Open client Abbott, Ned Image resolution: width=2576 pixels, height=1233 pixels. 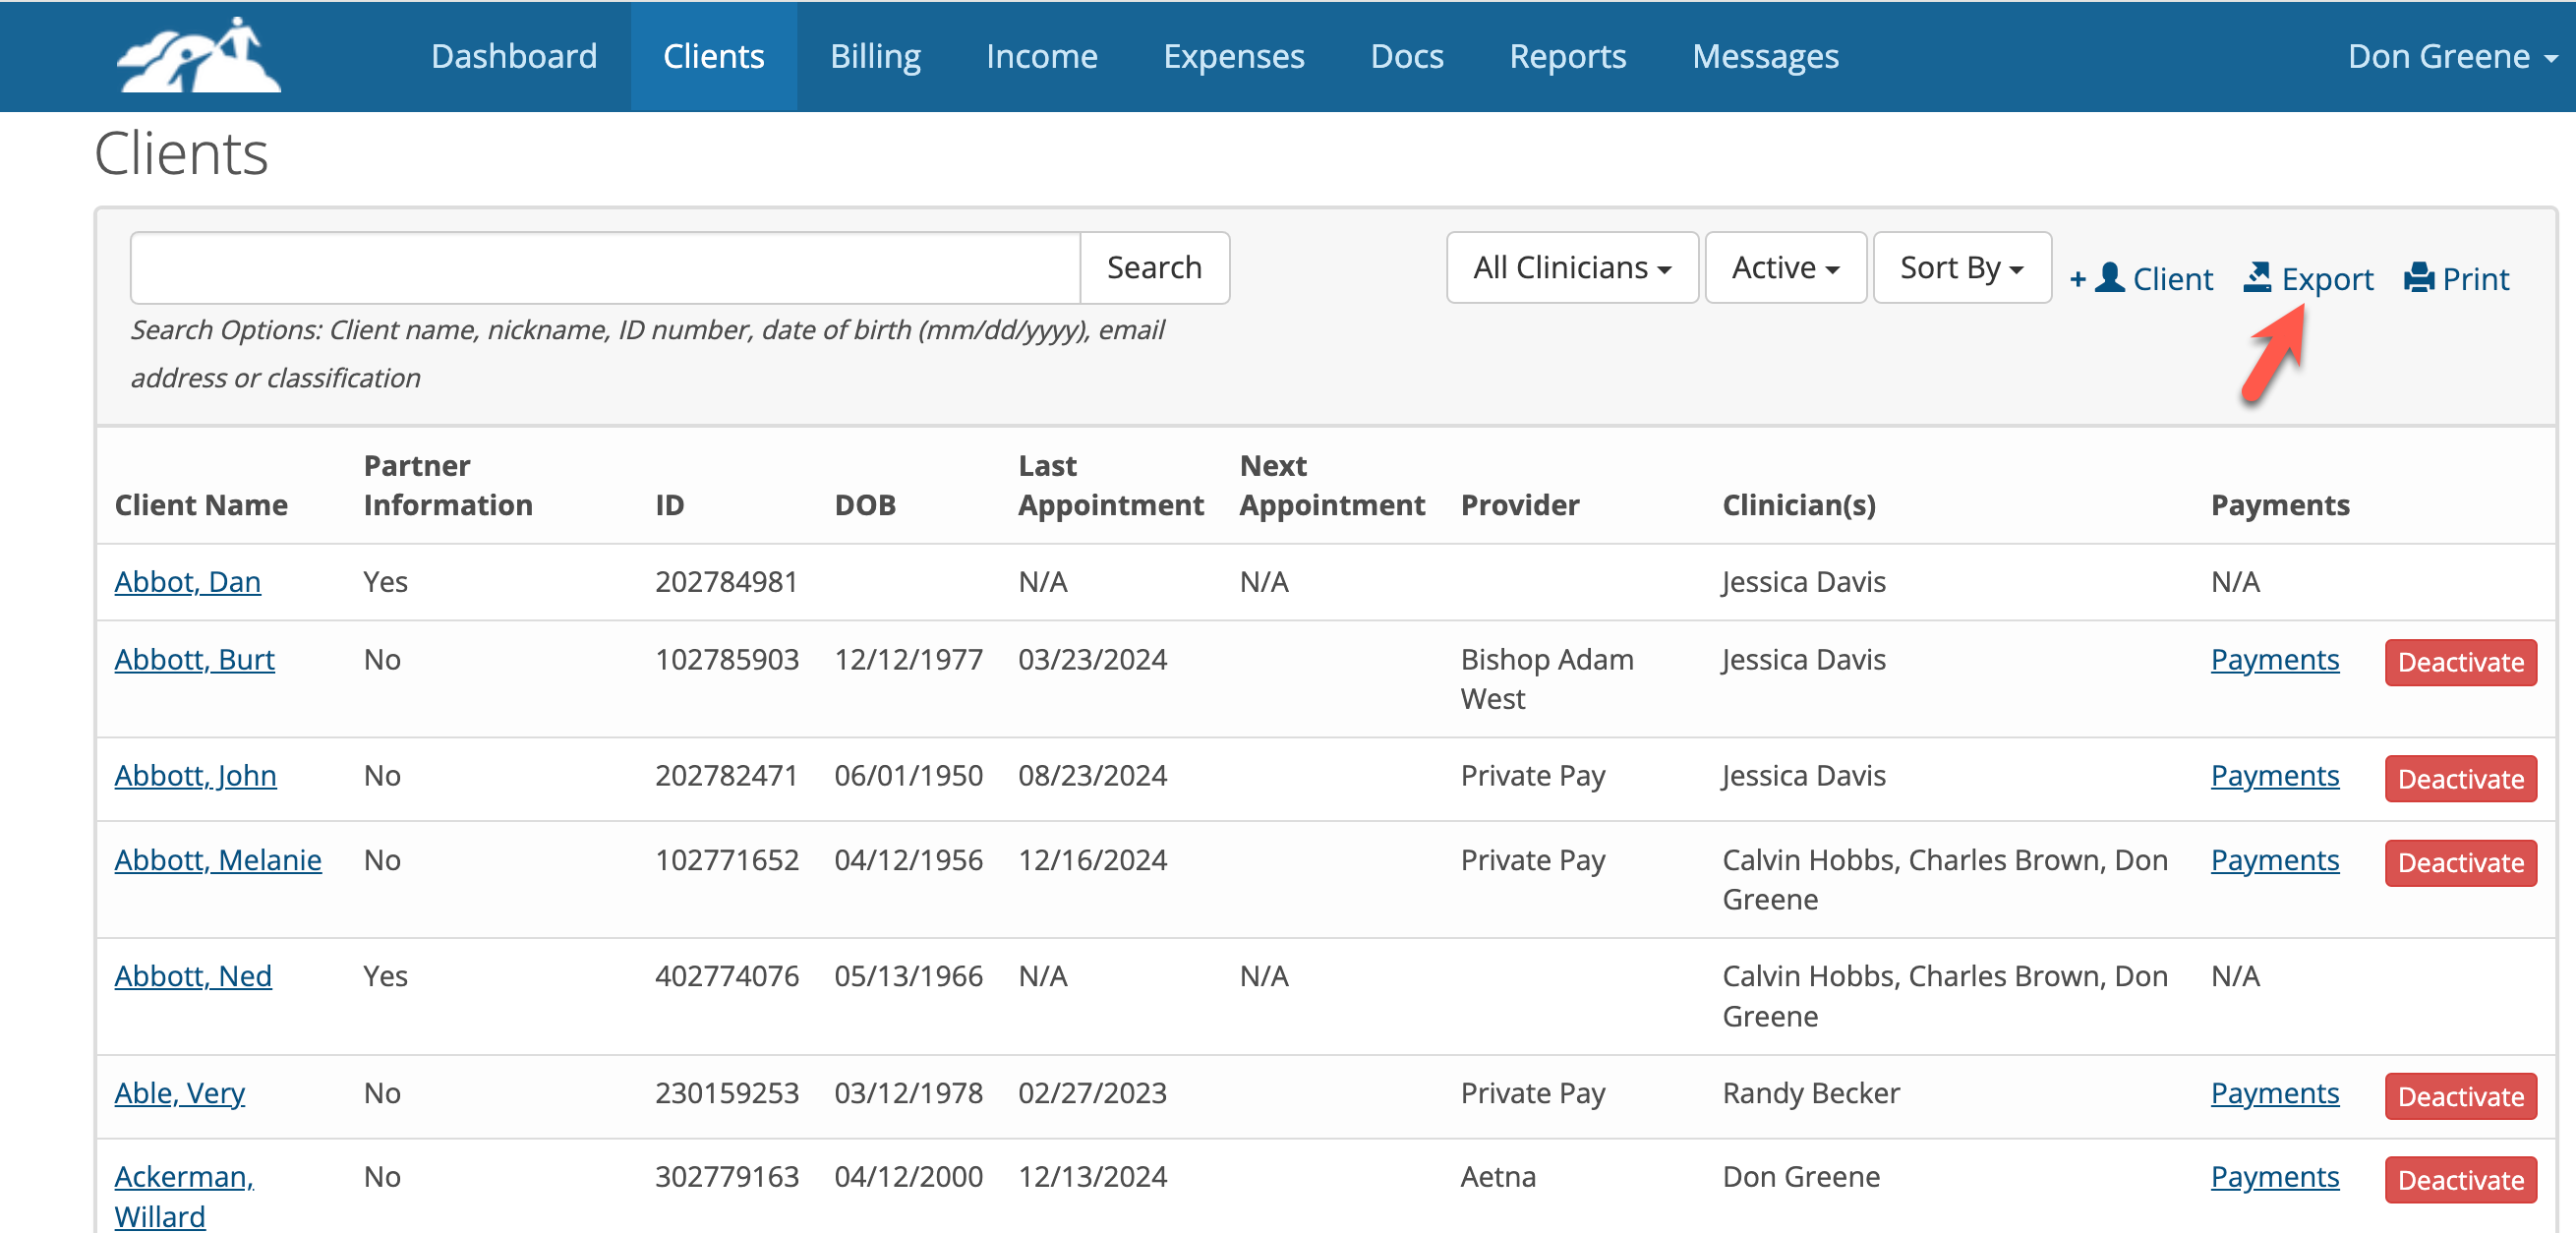pos(193,976)
